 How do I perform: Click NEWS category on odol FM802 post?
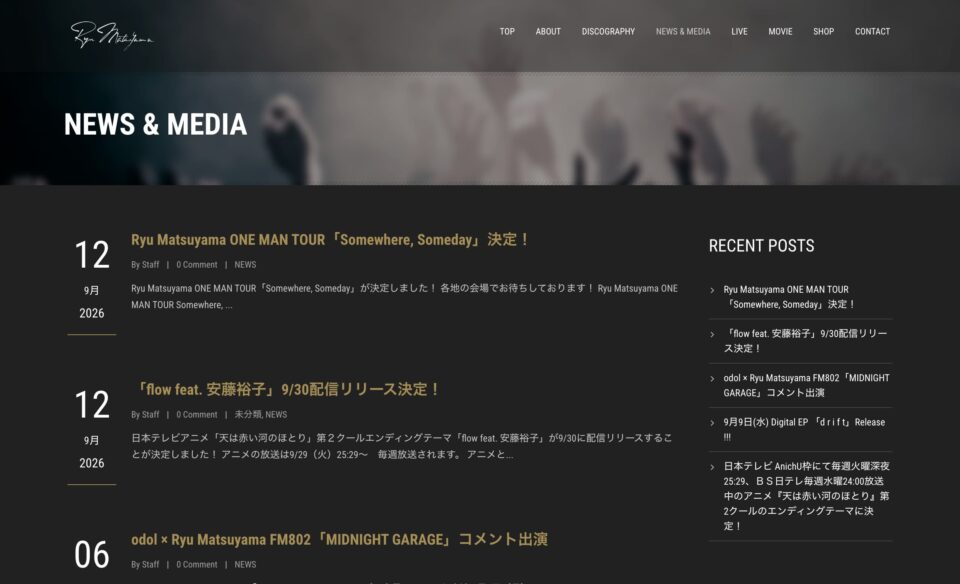pos(245,564)
